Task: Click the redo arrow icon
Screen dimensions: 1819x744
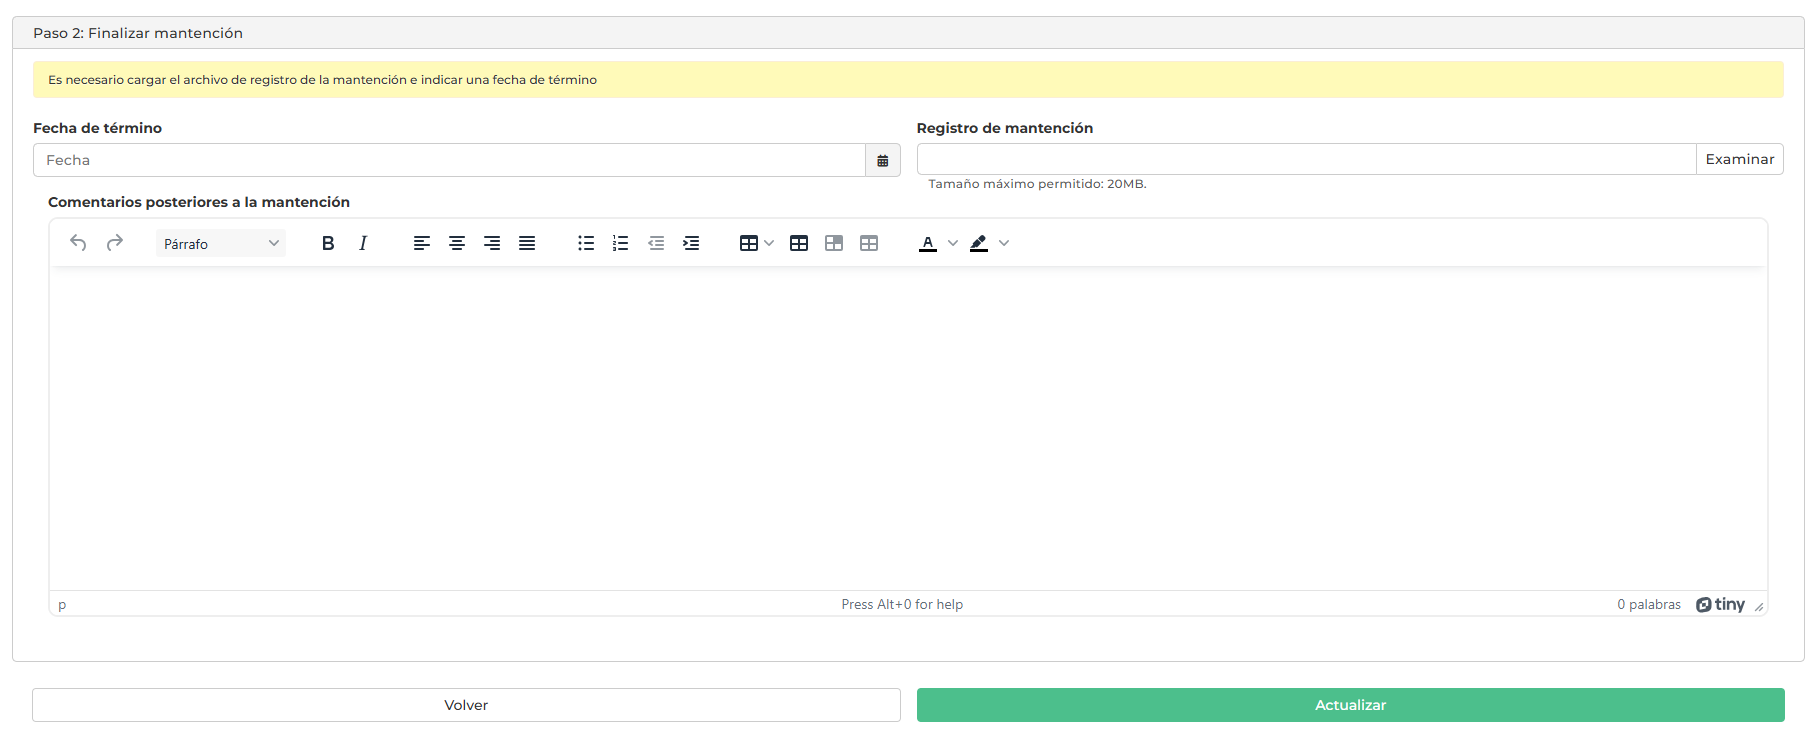Action: (115, 243)
